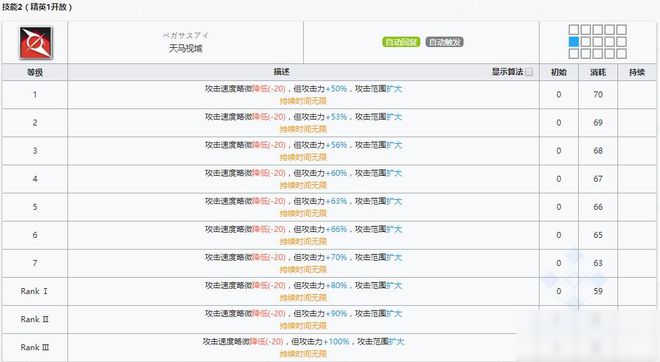660x362 pixels.
Task: Click the Rank III level cell
Action: [35, 348]
